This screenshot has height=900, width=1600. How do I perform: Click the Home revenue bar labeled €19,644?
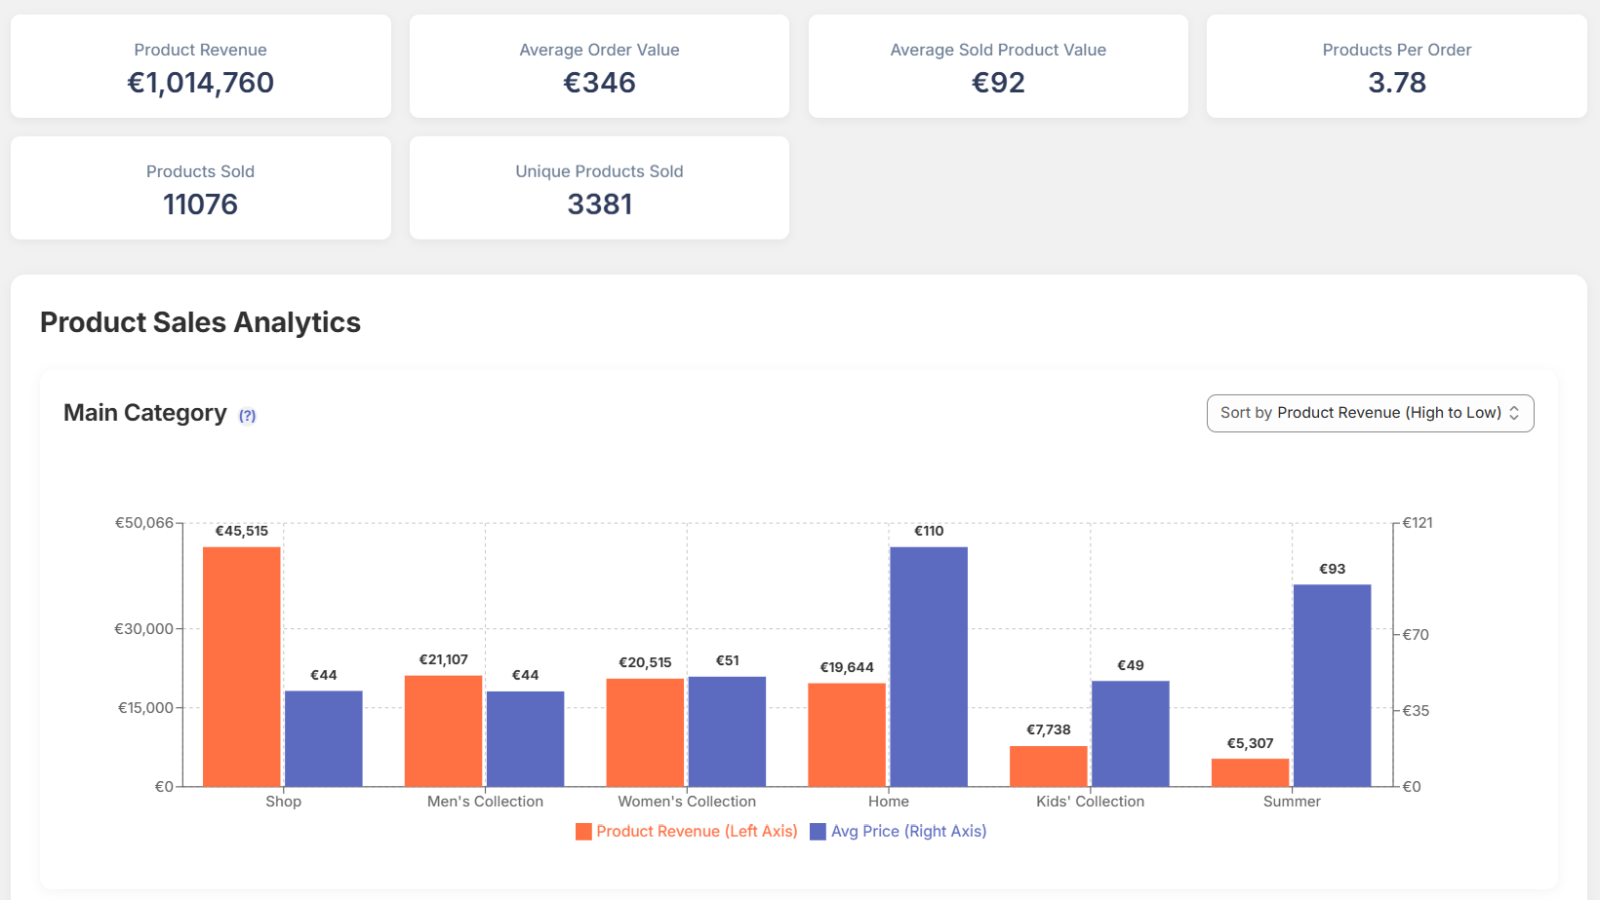846,735
